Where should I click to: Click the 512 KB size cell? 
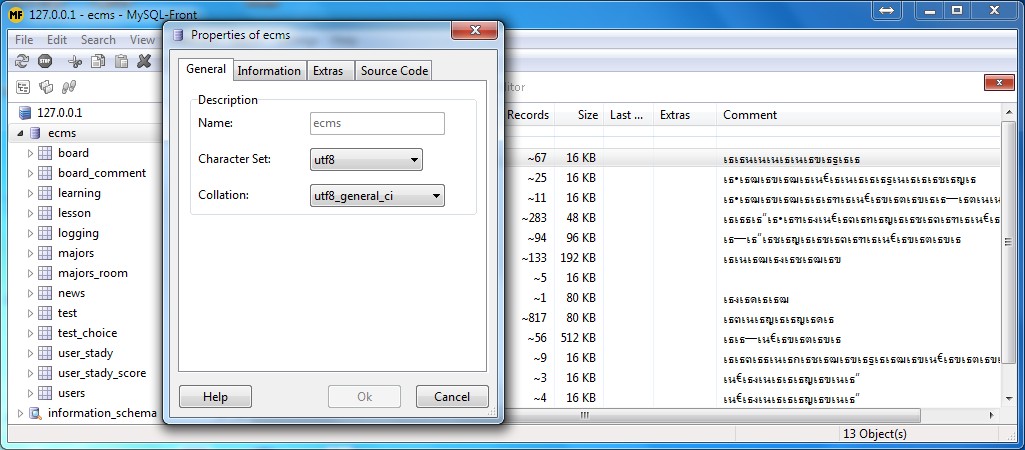(x=578, y=338)
